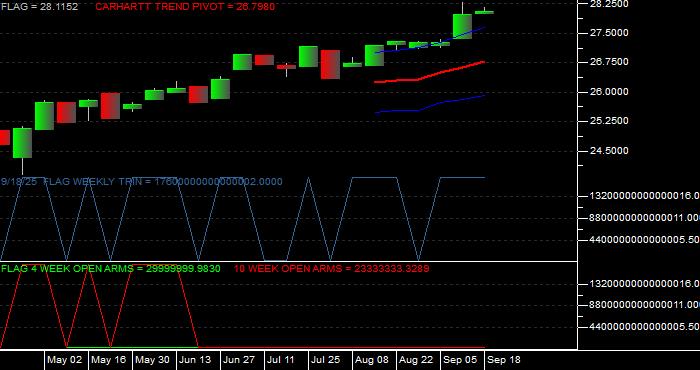This screenshot has height=370, width=700.
Task: Select the Jun 27 date marker
Action: [x=239, y=360]
